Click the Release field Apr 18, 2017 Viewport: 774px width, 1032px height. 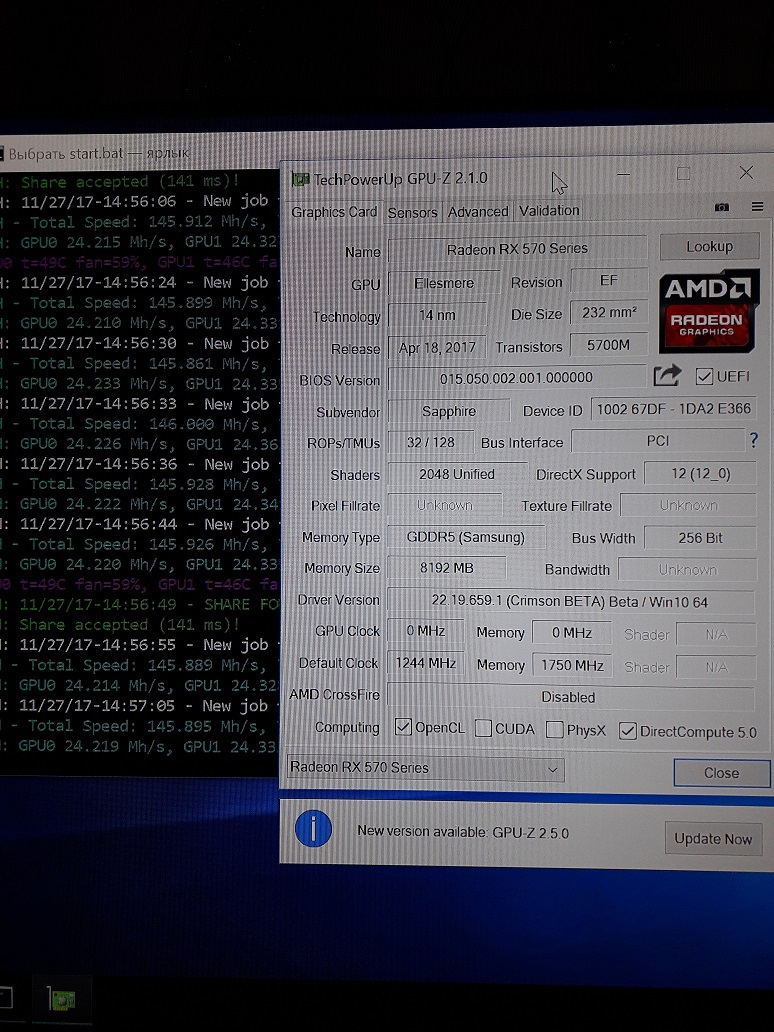437,348
